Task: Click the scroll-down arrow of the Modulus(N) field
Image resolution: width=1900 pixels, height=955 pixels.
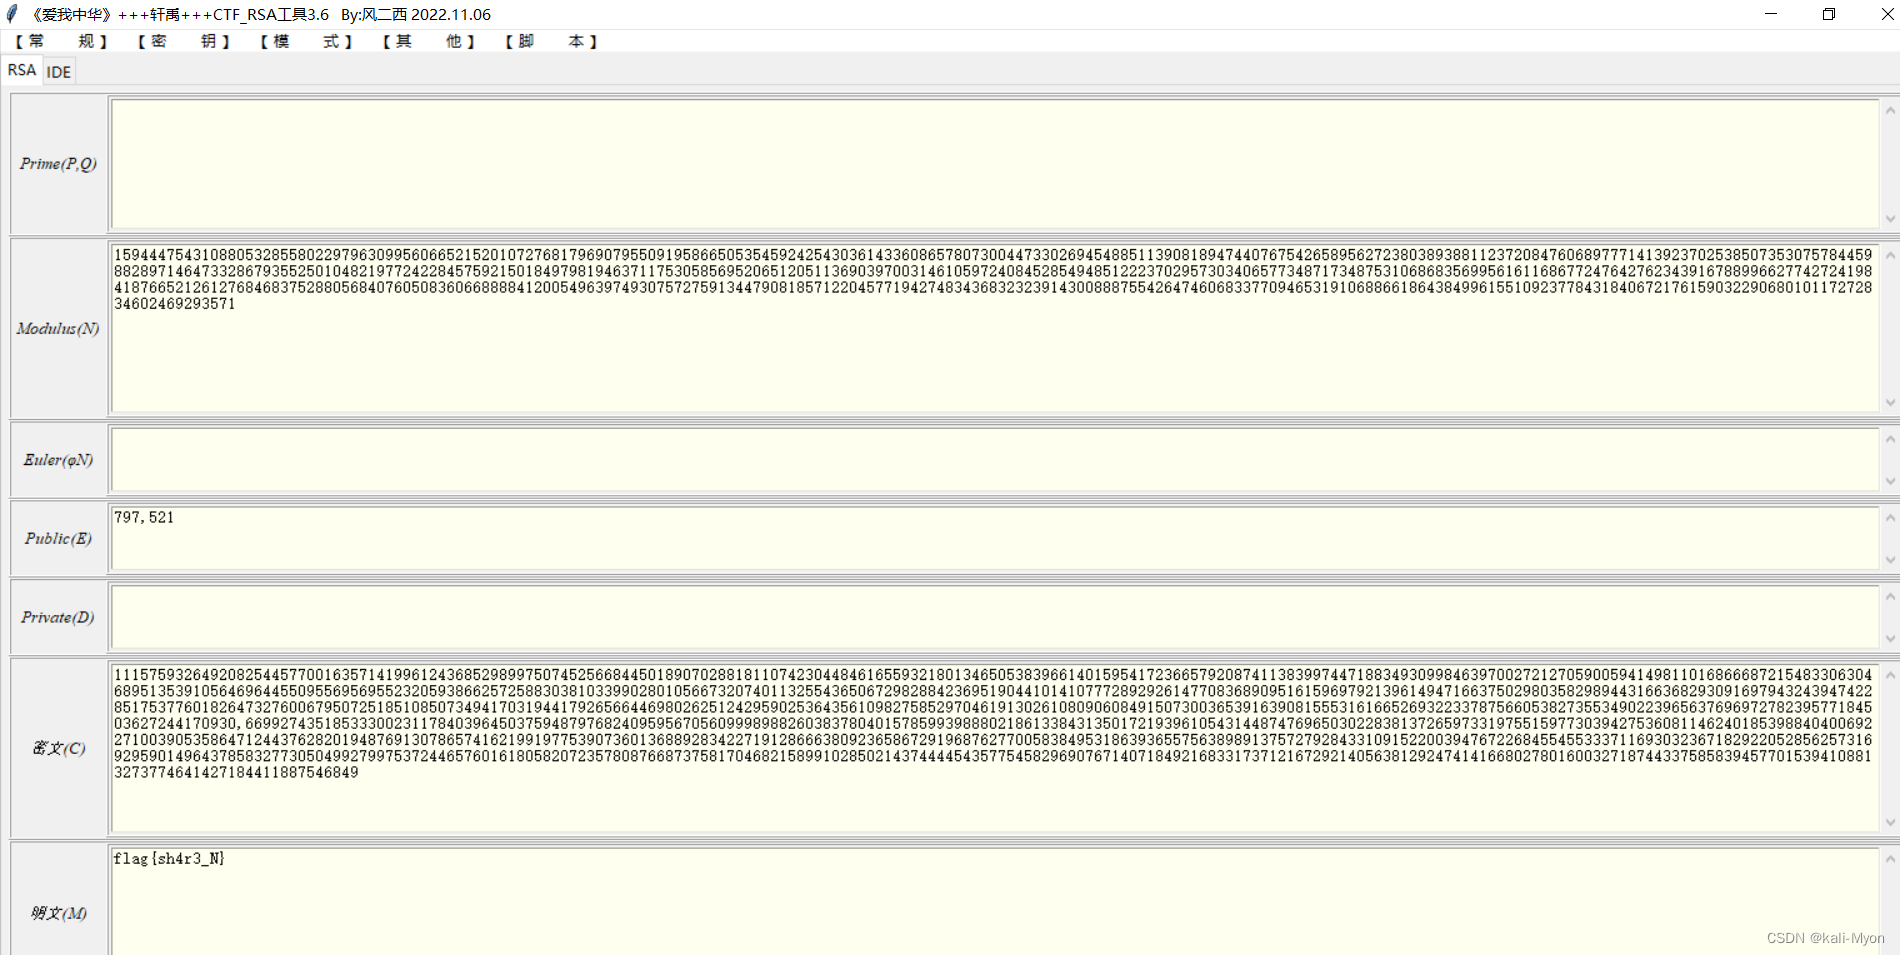Action: (1890, 404)
